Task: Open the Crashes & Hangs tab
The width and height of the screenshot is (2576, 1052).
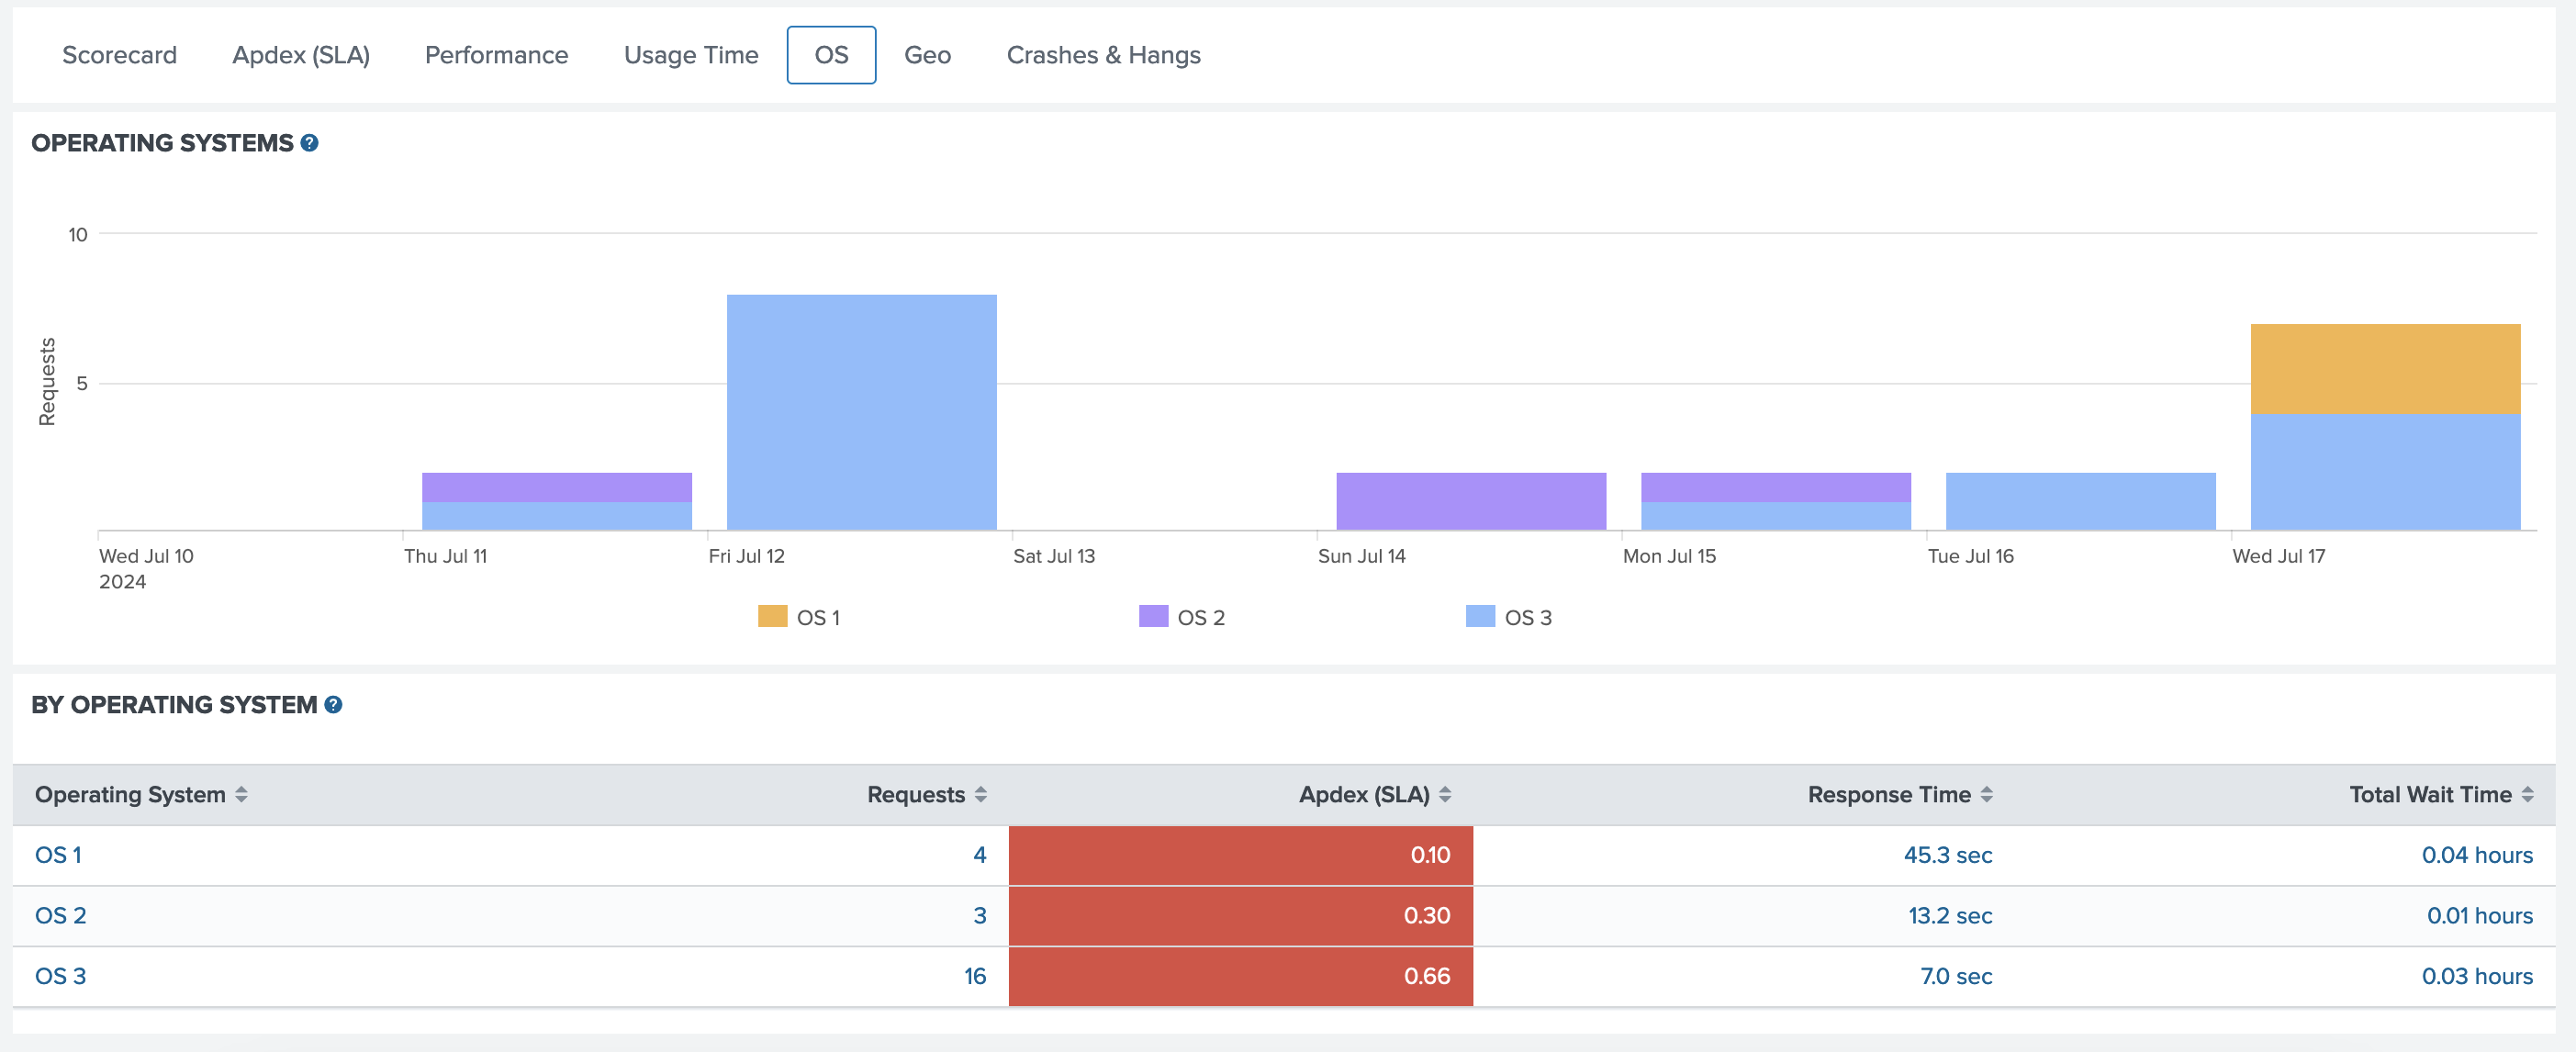Action: click(1103, 55)
